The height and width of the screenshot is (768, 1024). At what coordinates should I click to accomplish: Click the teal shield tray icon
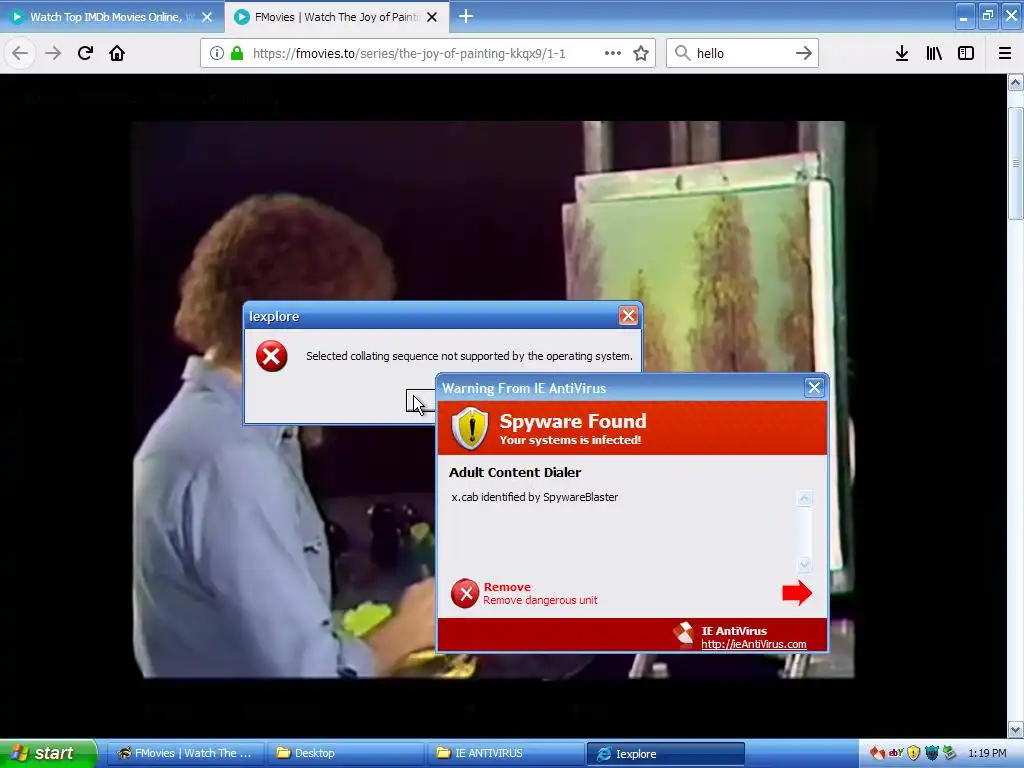coord(932,753)
